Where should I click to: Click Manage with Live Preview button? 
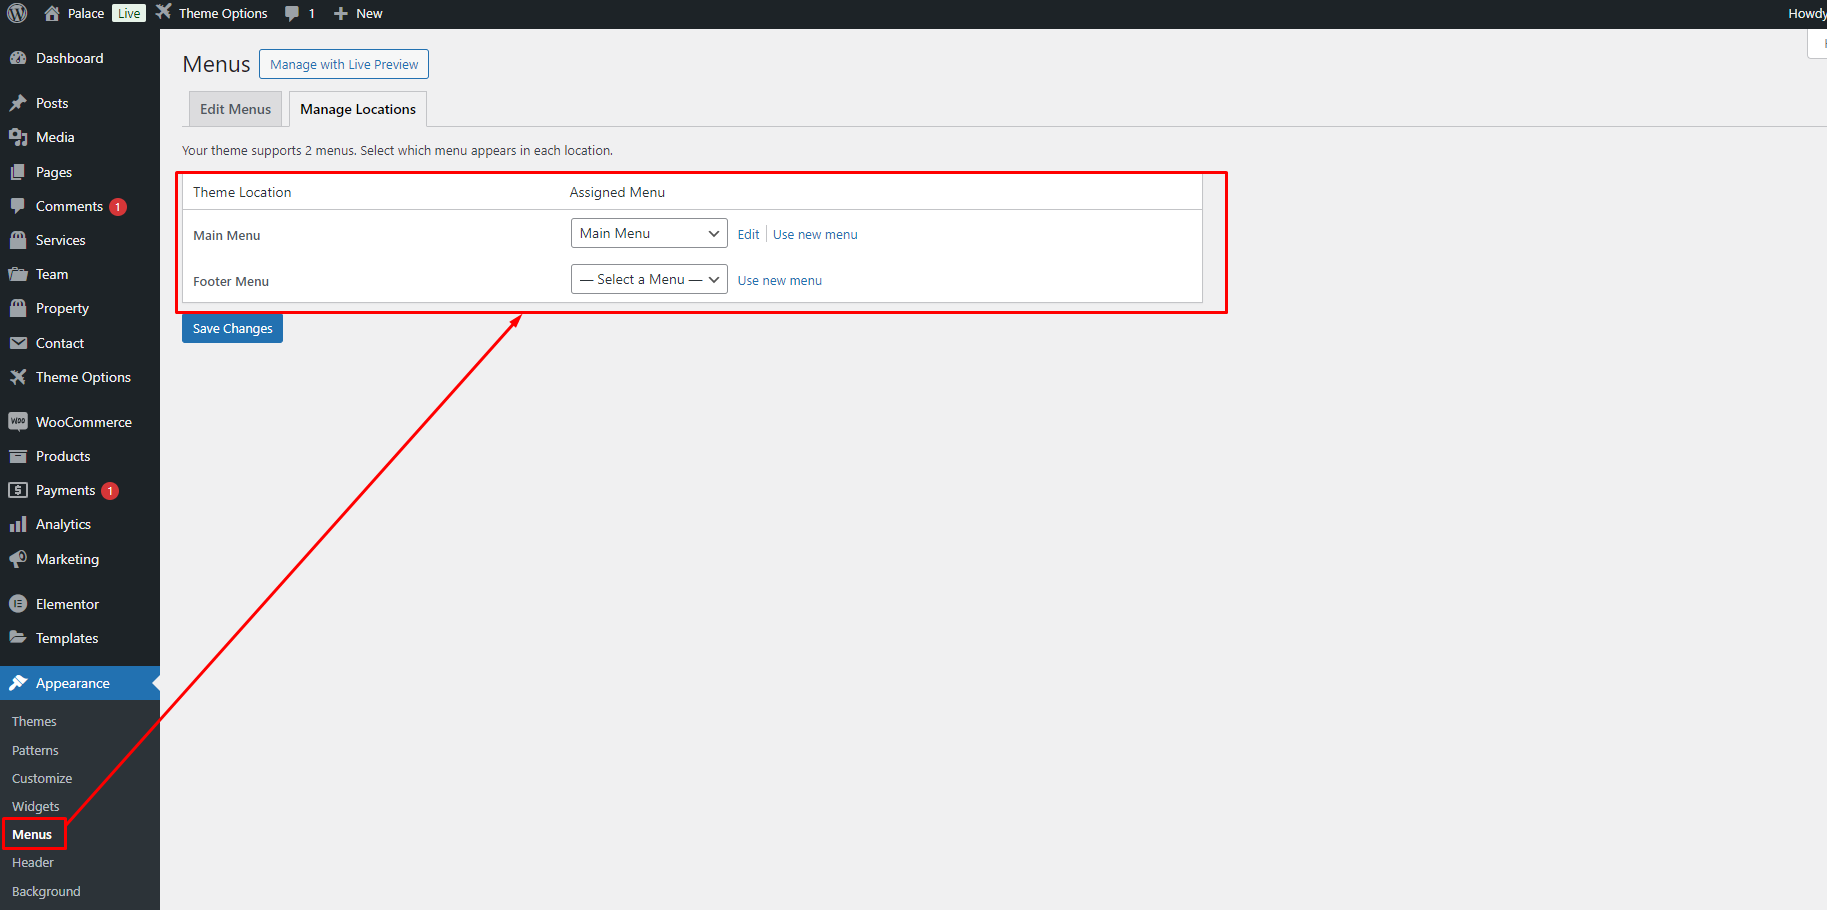344,64
